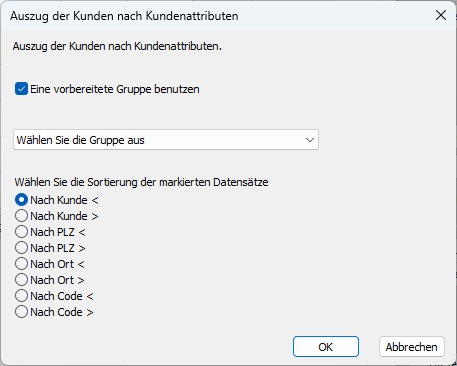The width and height of the screenshot is (457, 366).
Task: Click the 'Eine vorbereitete Gruppe benutzen' label text
Action: coord(115,89)
